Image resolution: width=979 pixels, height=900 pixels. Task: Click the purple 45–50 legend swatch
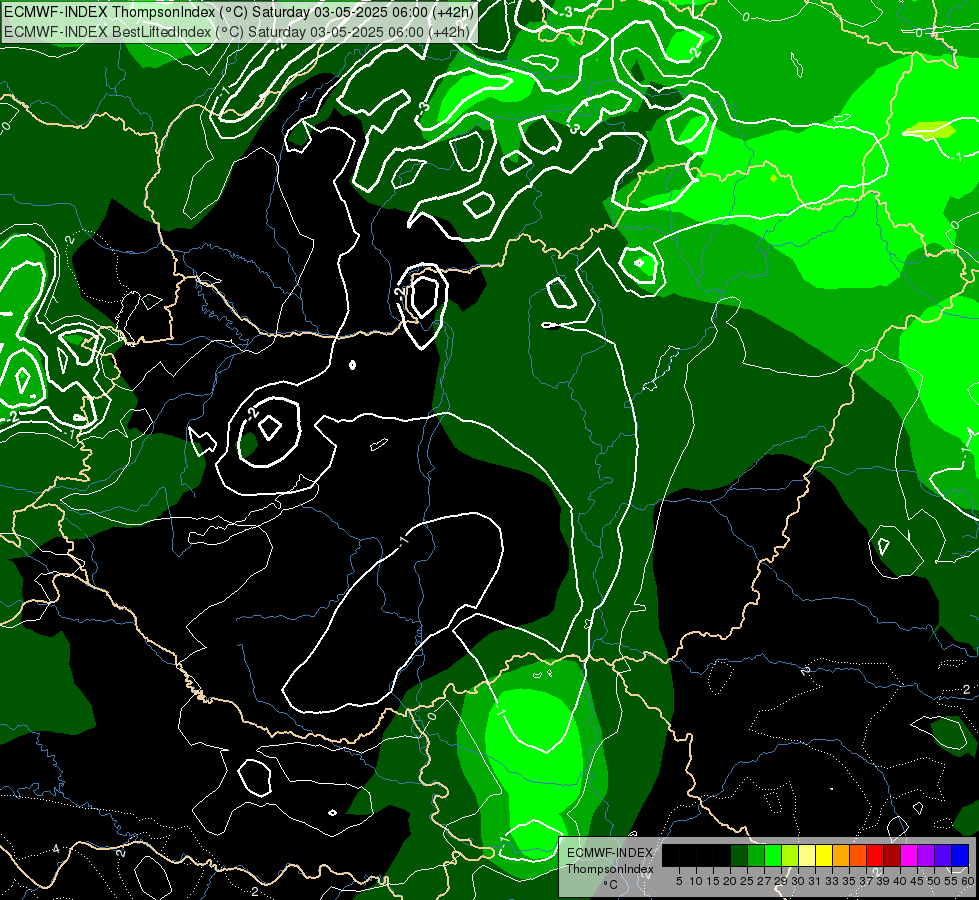tap(926, 855)
